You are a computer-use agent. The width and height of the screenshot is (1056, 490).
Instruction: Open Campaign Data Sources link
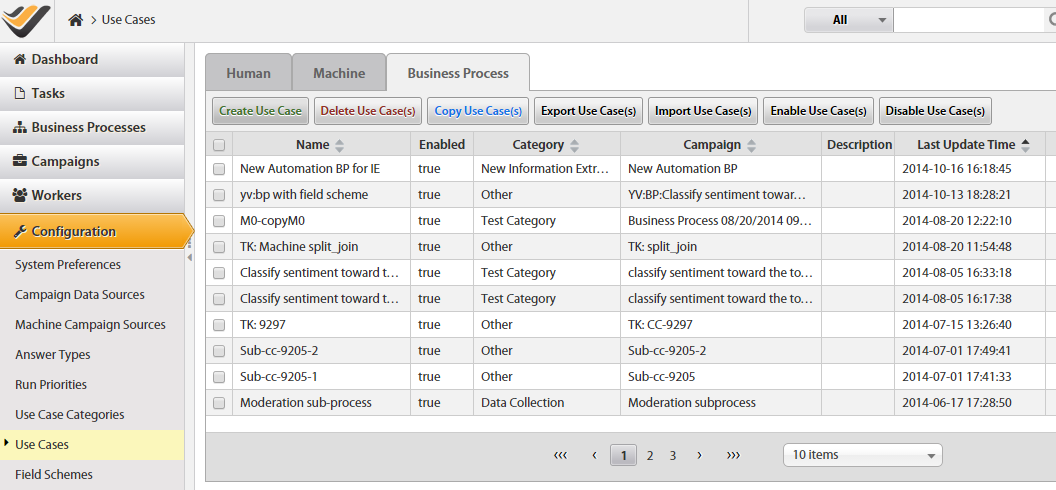[x=79, y=295]
